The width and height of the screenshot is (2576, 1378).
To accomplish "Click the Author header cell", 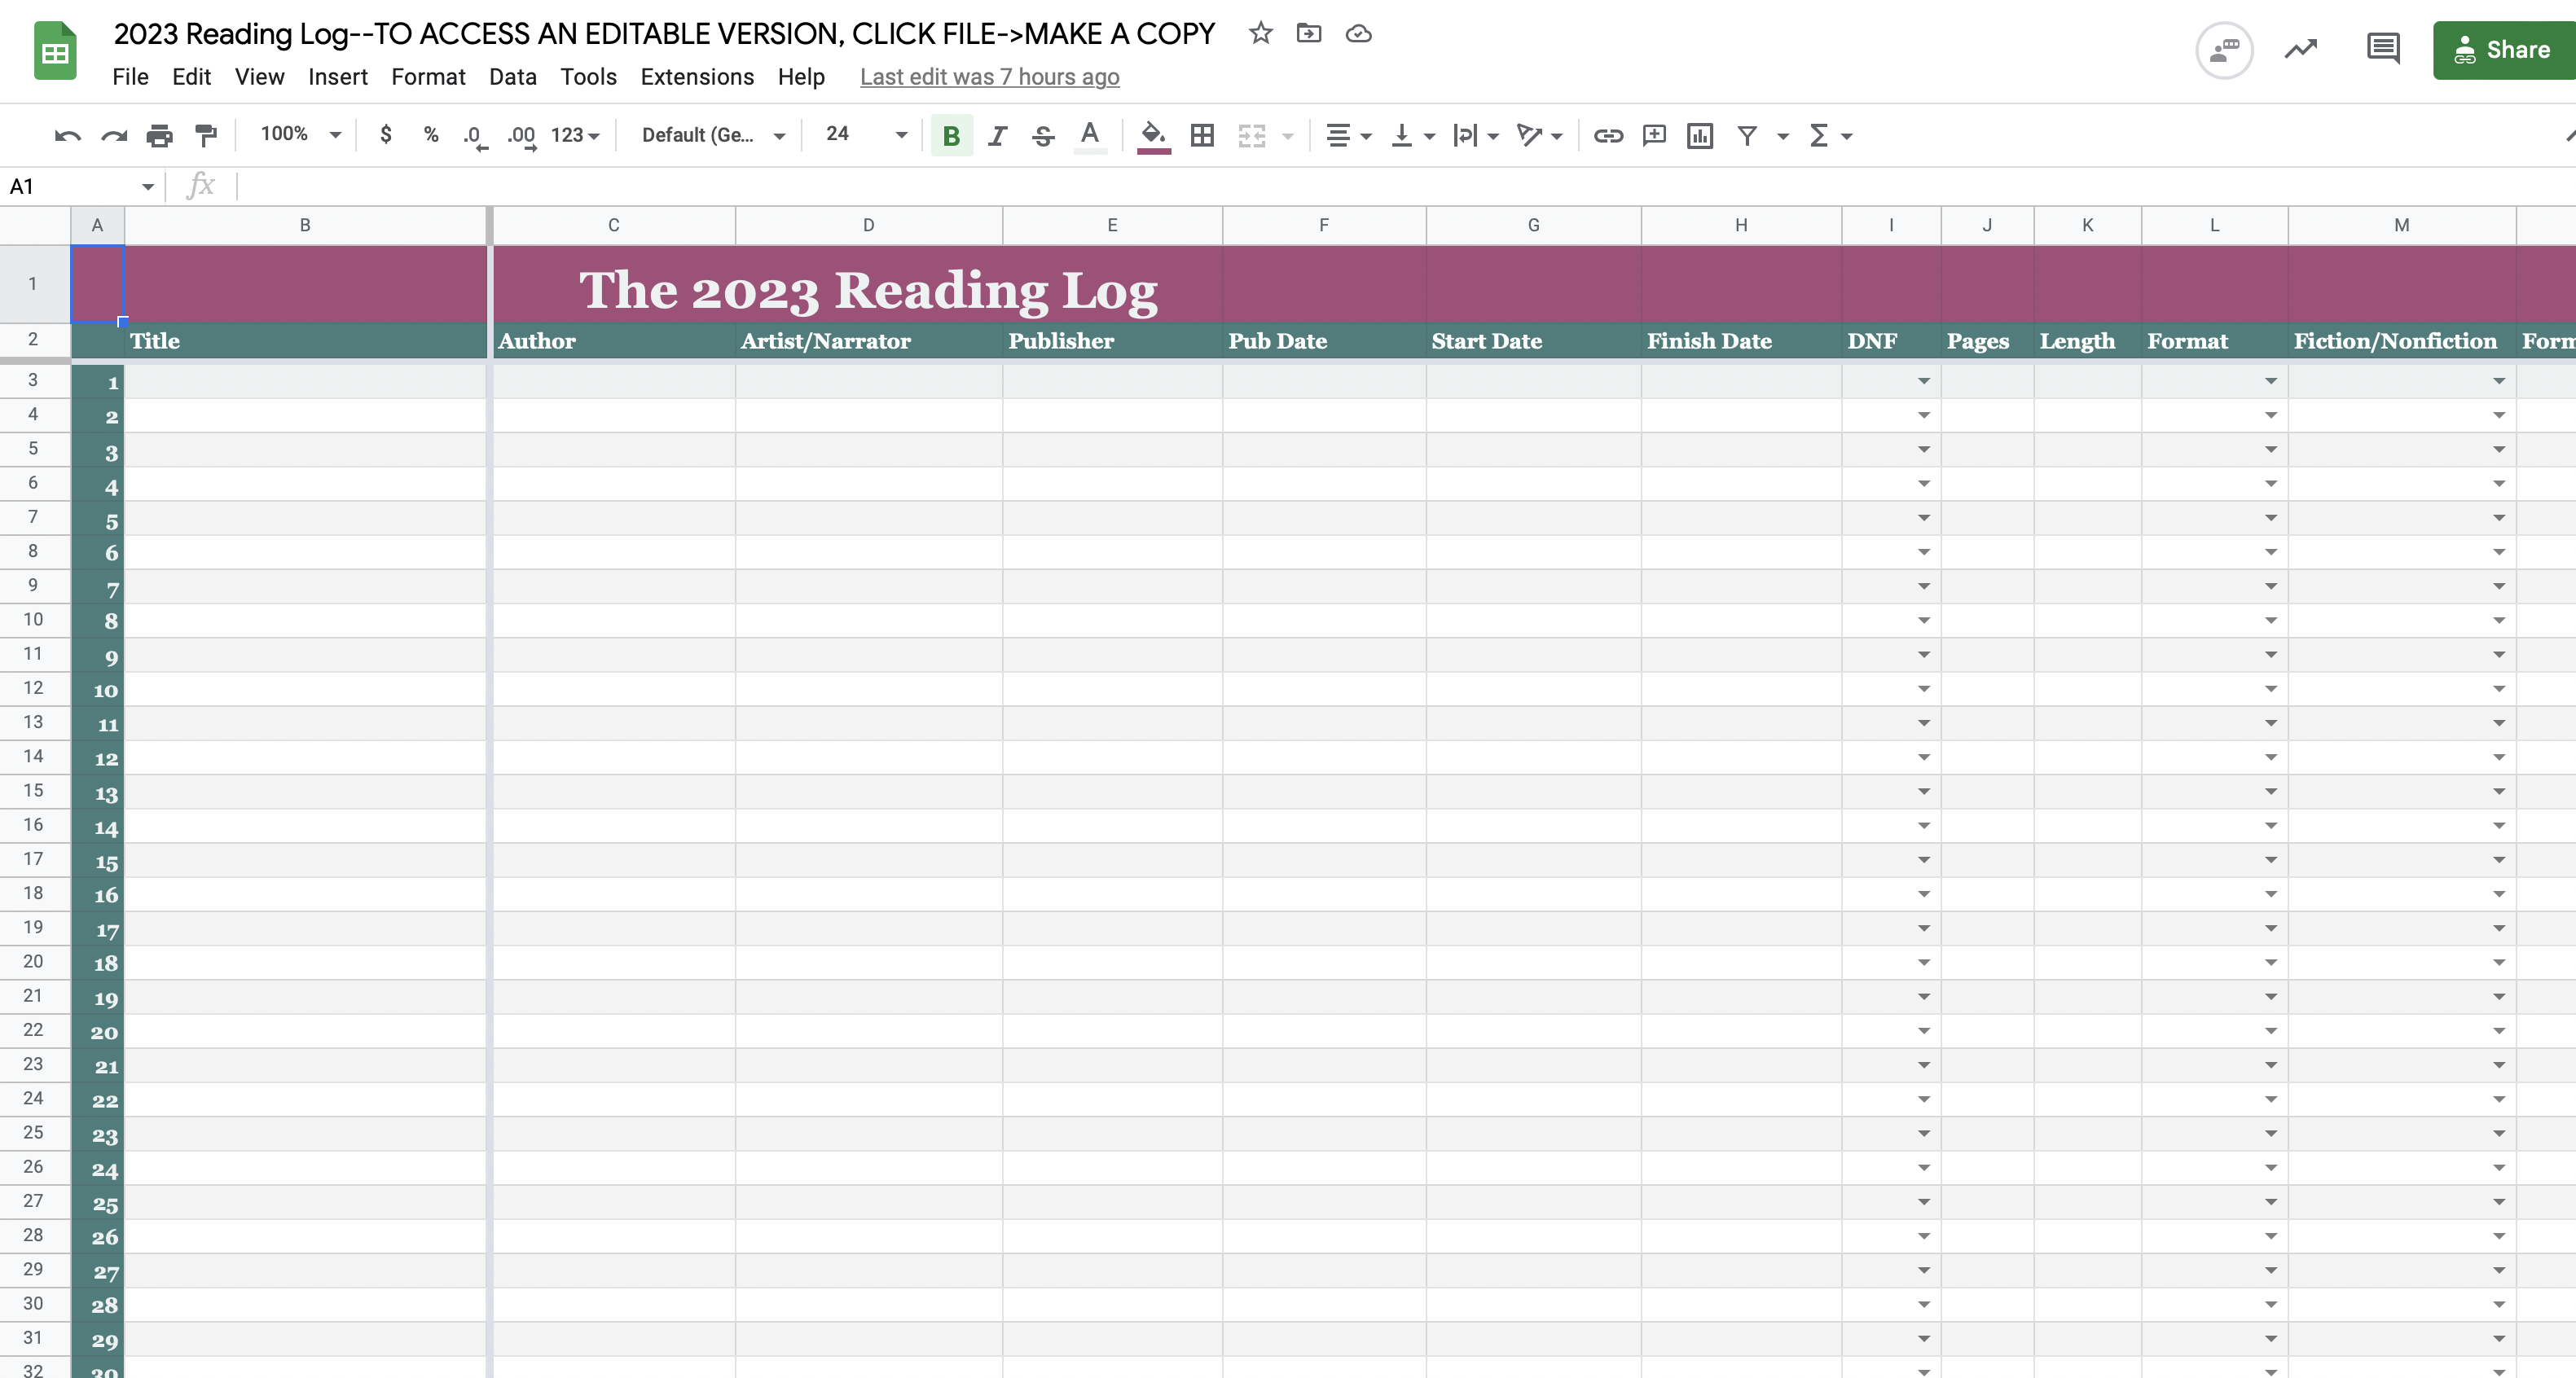I will 614,341.
